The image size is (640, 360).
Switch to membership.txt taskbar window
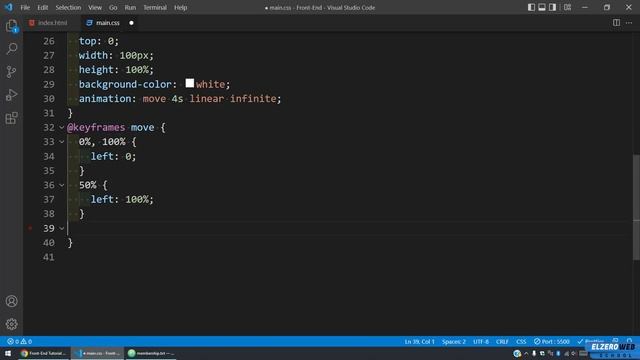(x=151, y=353)
